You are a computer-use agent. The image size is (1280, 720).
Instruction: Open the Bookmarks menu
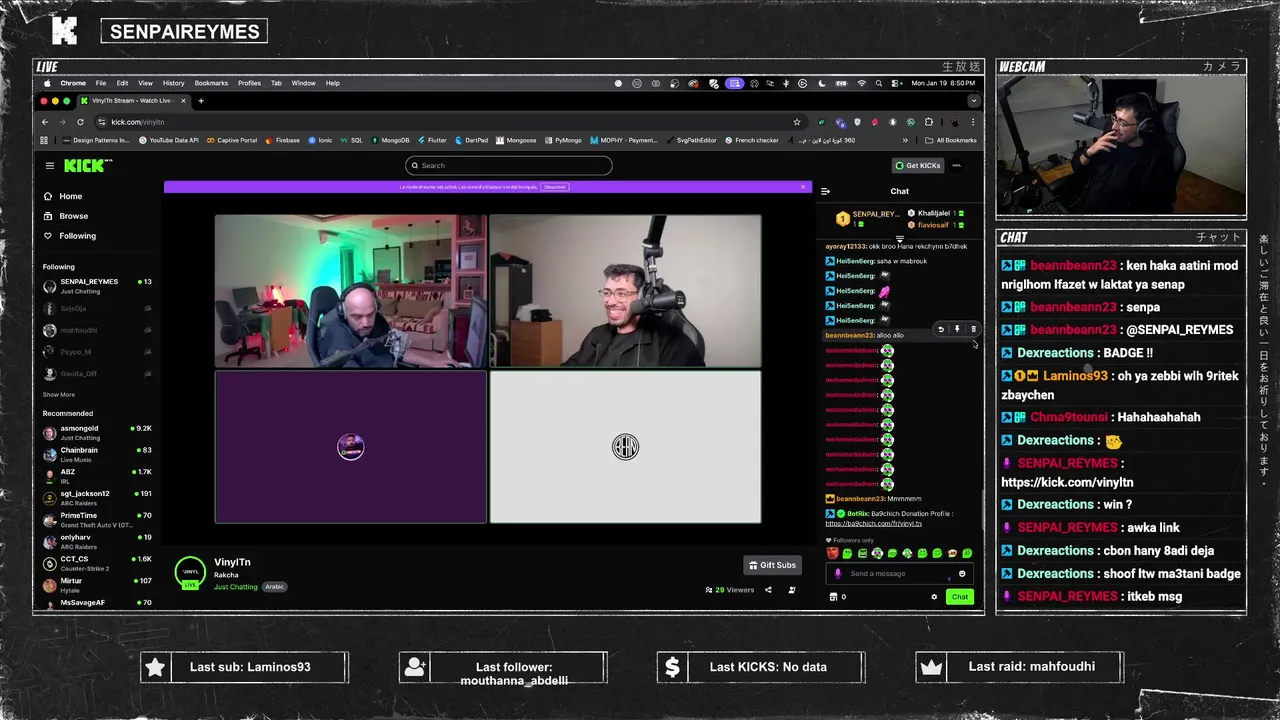[x=211, y=83]
